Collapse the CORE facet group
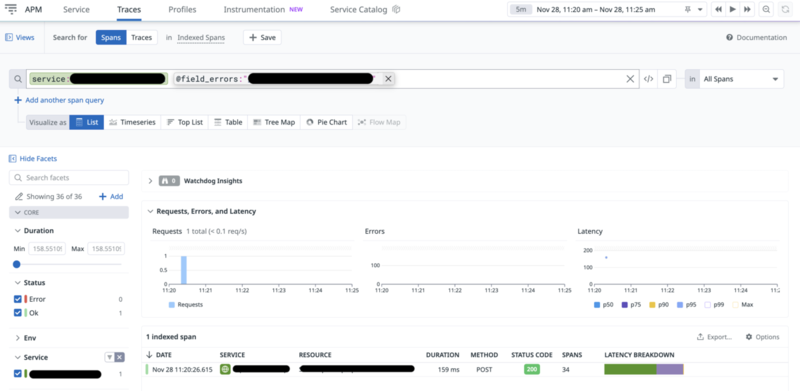Screen dimensions: 800x391 coord(17,212)
